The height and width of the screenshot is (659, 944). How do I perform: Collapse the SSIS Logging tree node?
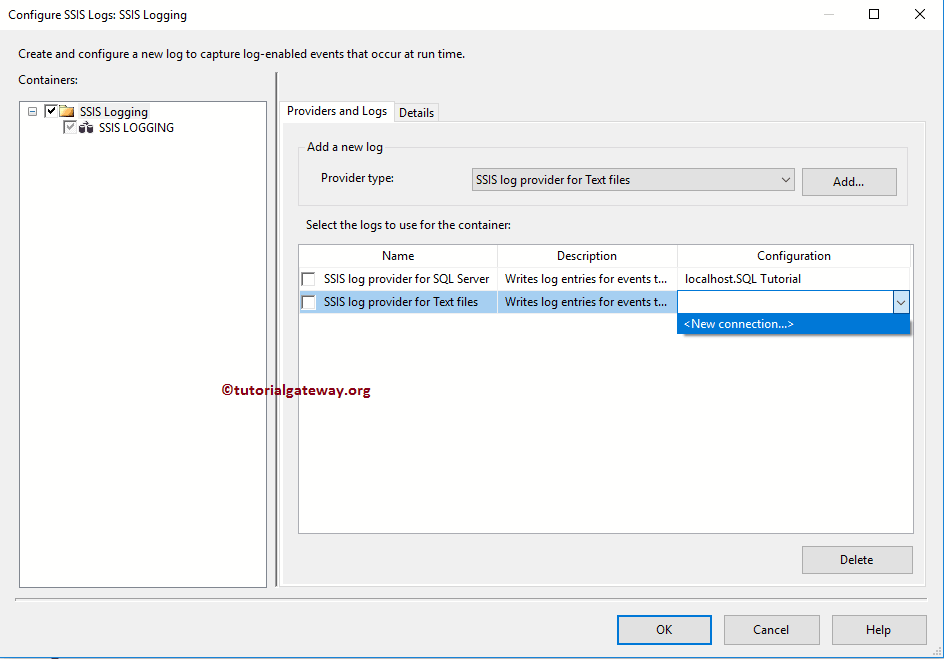click(x=33, y=111)
